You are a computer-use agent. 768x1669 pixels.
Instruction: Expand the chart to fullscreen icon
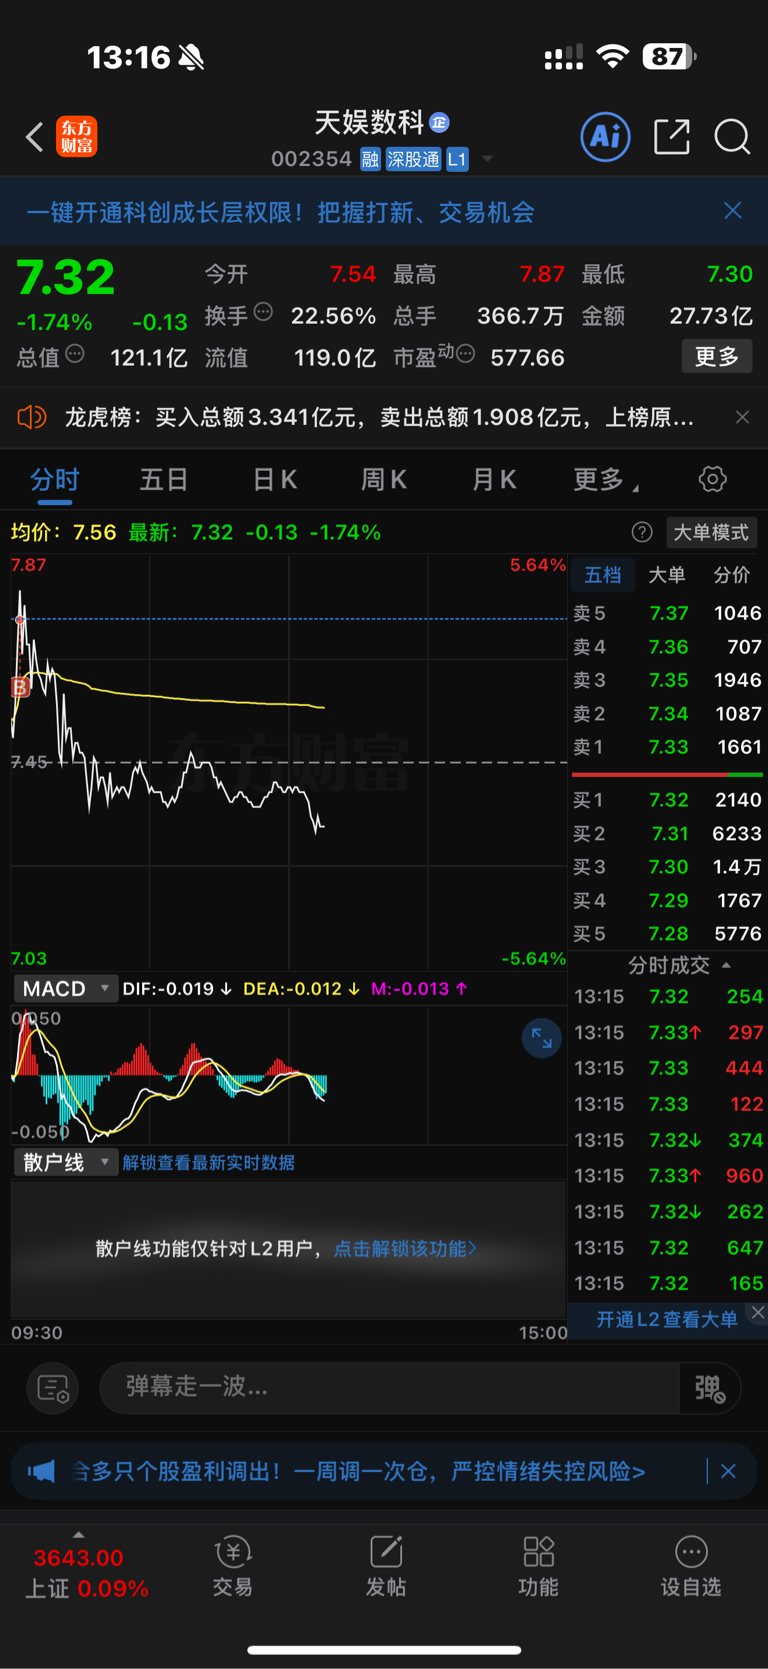point(542,1039)
